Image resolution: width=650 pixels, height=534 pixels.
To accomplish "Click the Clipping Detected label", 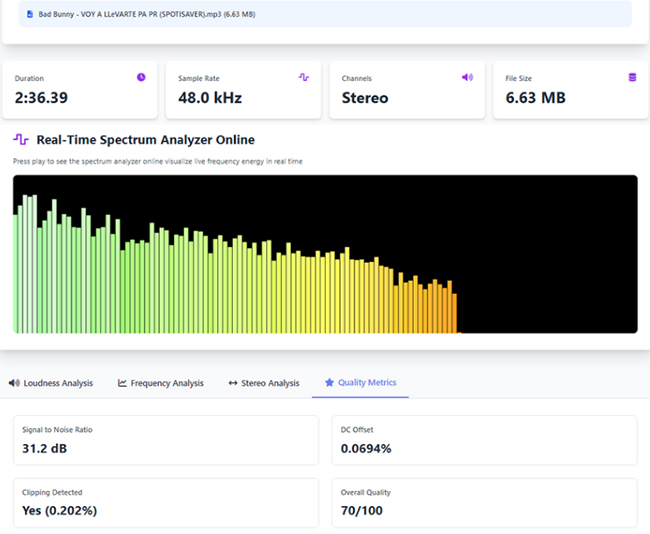I will click(52, 493).
